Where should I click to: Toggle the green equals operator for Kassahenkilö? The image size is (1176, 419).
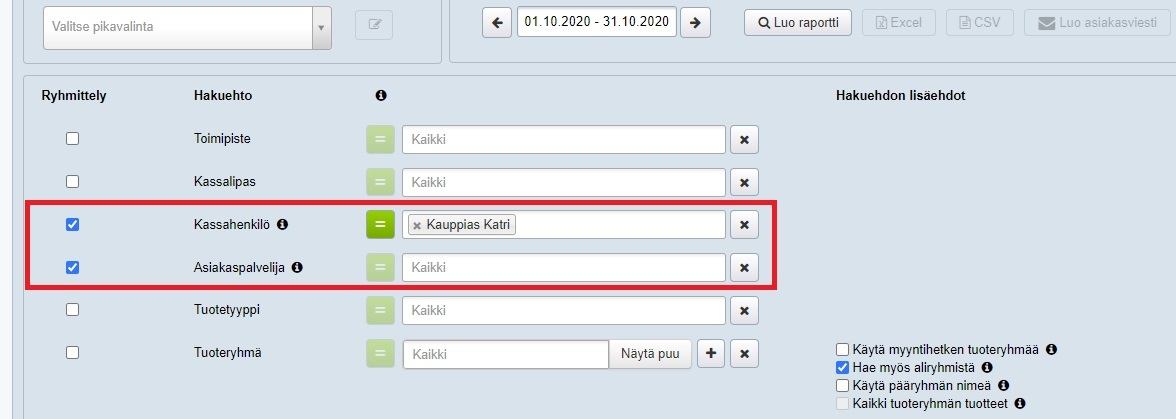pyautogui.click(x=380, y=225)
